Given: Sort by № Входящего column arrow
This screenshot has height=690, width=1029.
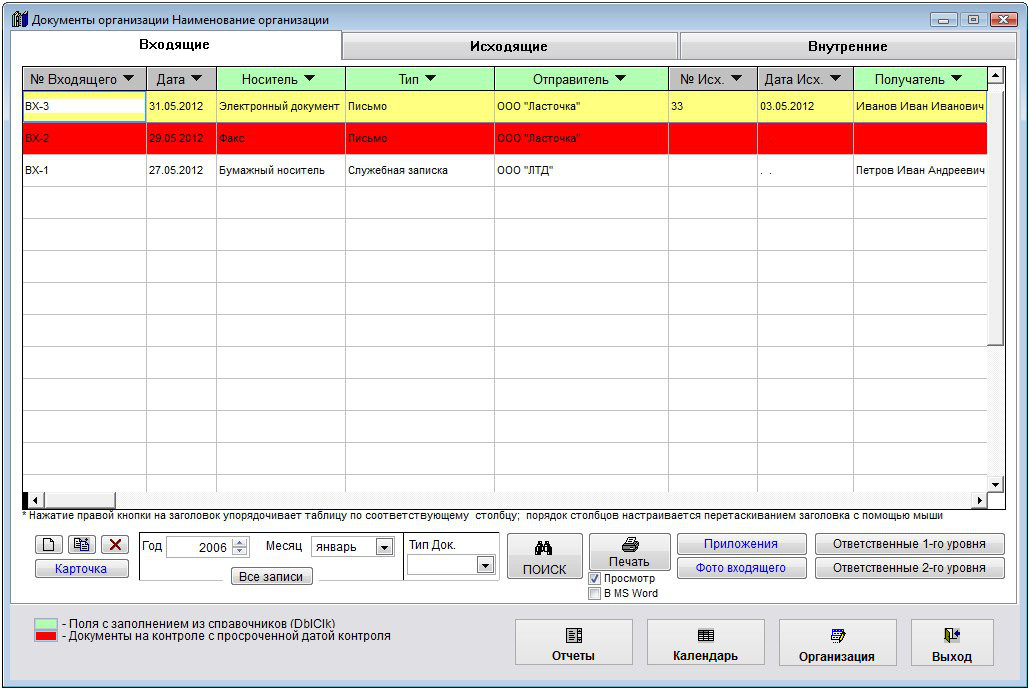Looking at the screenshot, I should click(129, 79).
